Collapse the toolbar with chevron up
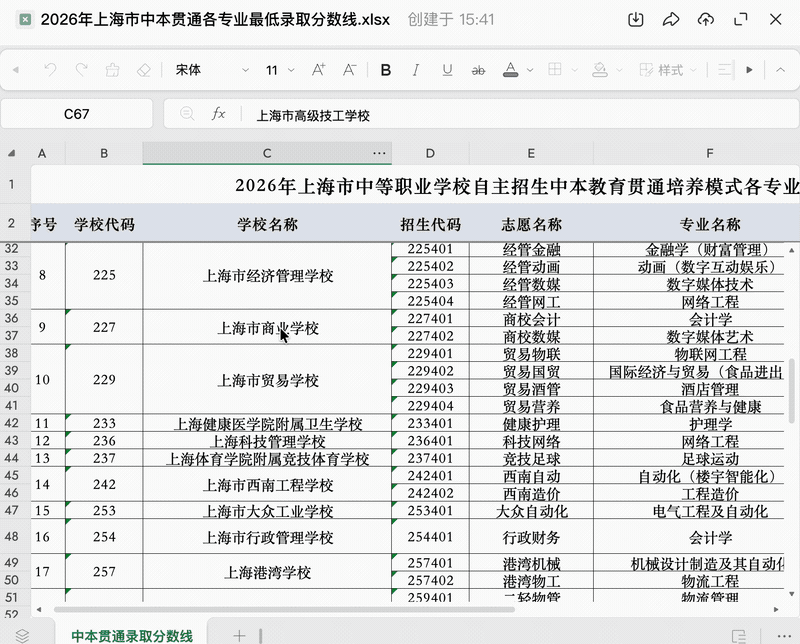Image resolution: width=800 pixels, height=644 pixels. tap(780, 70)
